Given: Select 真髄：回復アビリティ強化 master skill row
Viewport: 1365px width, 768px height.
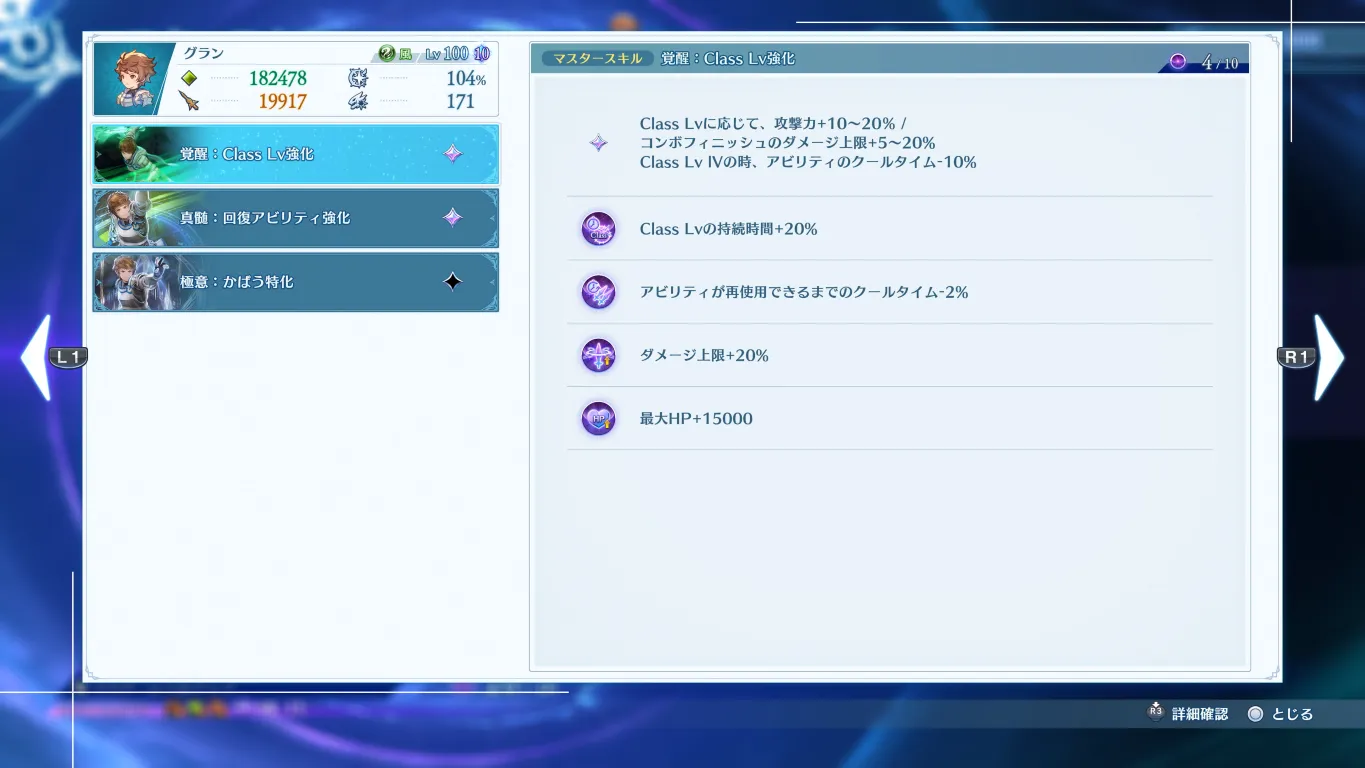Looking at the screenshot, I should tap(296, 218).
